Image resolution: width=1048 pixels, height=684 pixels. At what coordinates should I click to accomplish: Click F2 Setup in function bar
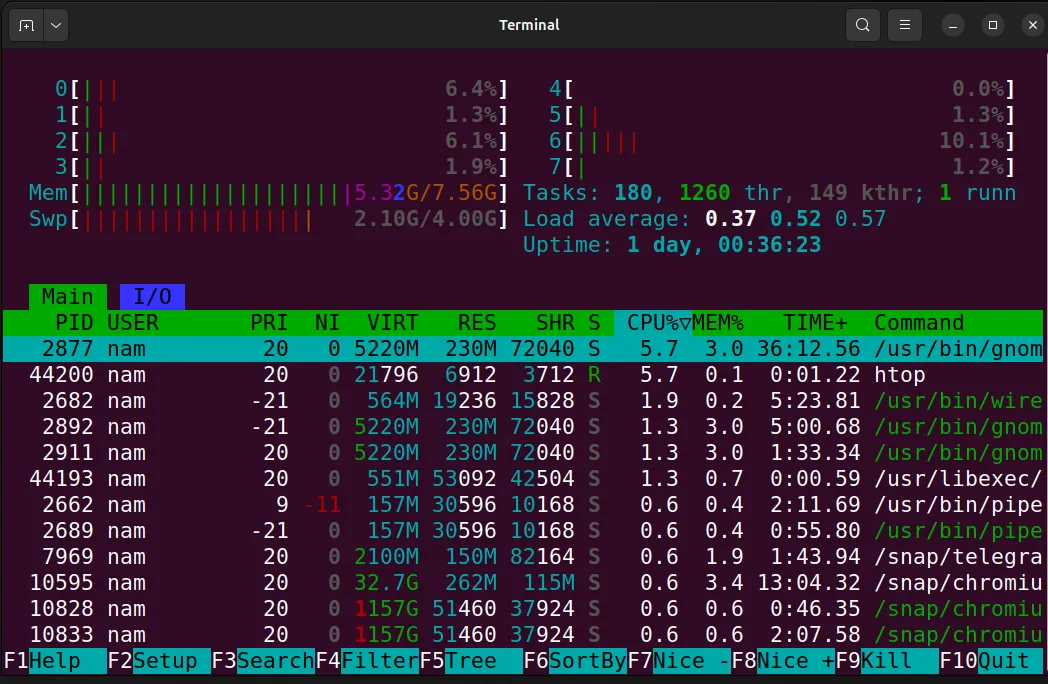click(x=159, y=661)
